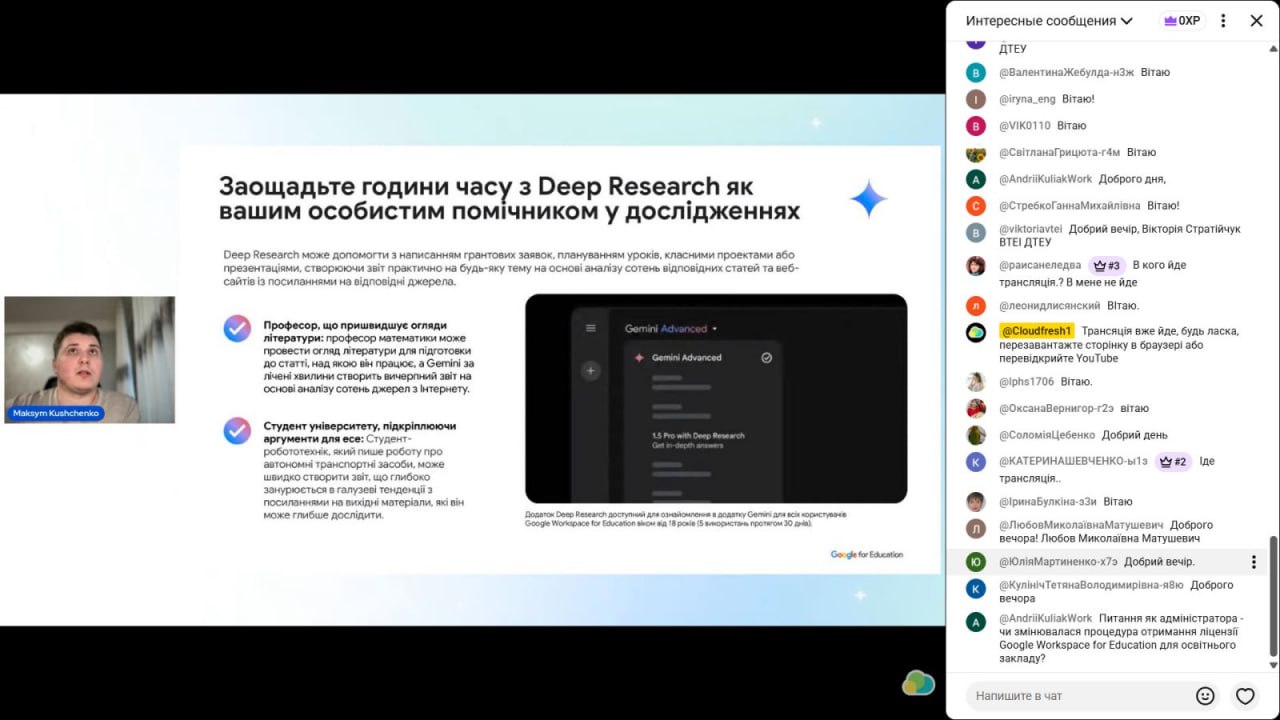Image resolution: width=1280 pixels, height=720 pixels.
Task: Open options for ЮліяМартиненко's message
Action: click(1253, 562)
